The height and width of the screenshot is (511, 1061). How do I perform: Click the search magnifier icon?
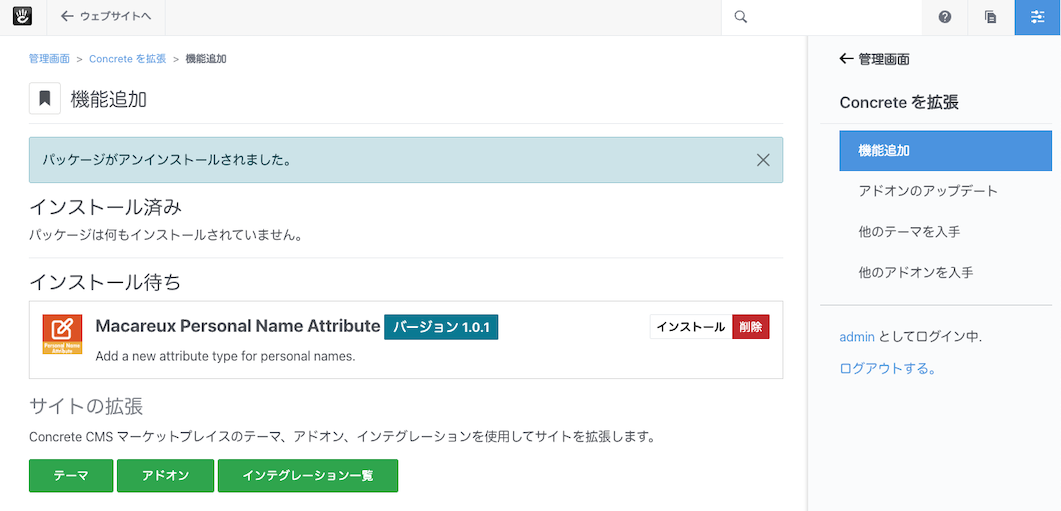(x=740, y=17)
